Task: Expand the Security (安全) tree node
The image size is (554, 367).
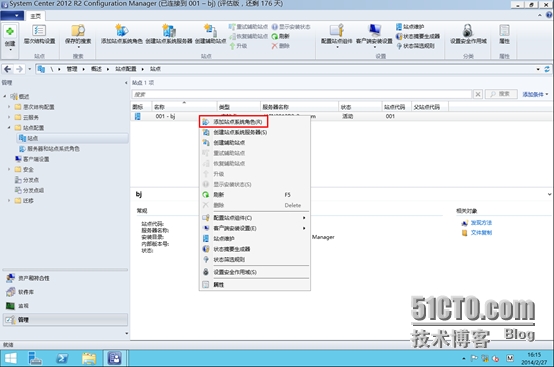Action: [9, 170]
